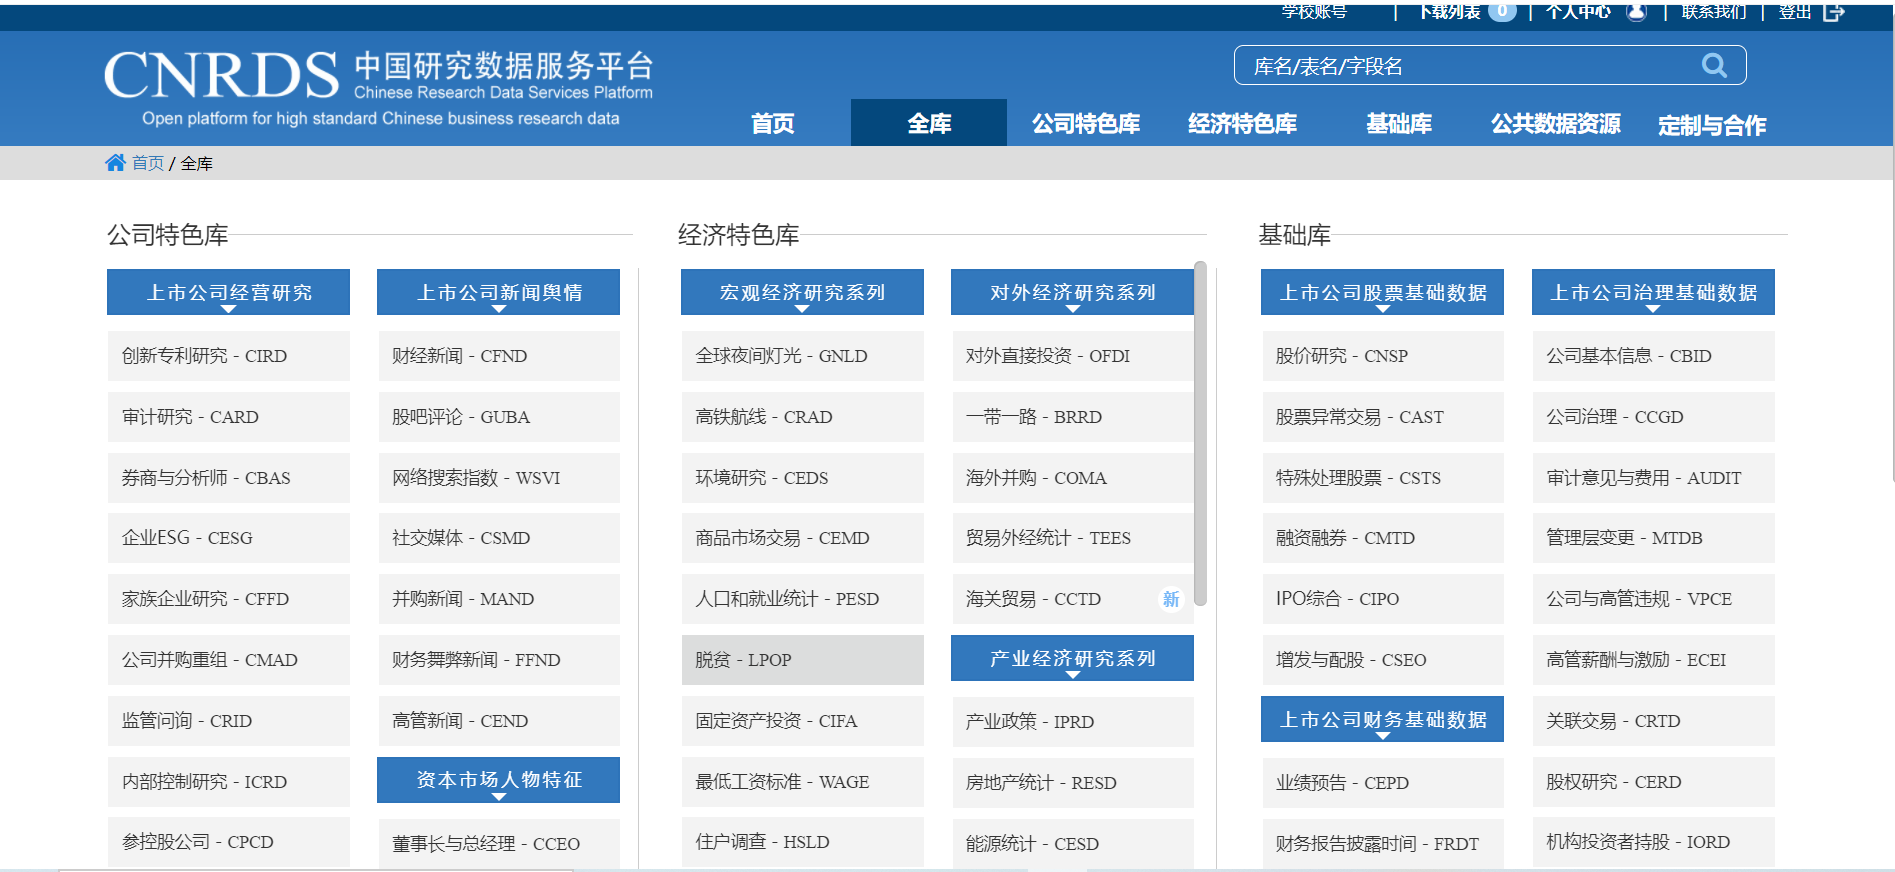Image resolution: width=1895 pixels, height=872 pixels.
Task: Toggle the 资本市场人物特征 section header
Action: tap(498, 780)
